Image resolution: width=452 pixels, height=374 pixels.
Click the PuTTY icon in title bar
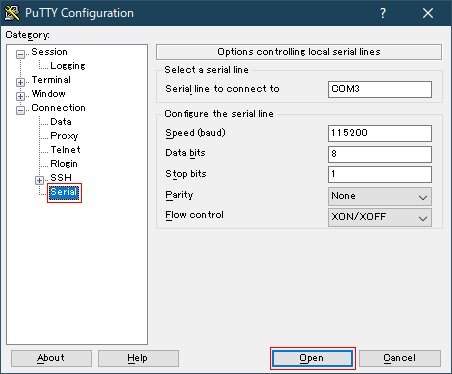pyautogui.click(x=12, y=13)
